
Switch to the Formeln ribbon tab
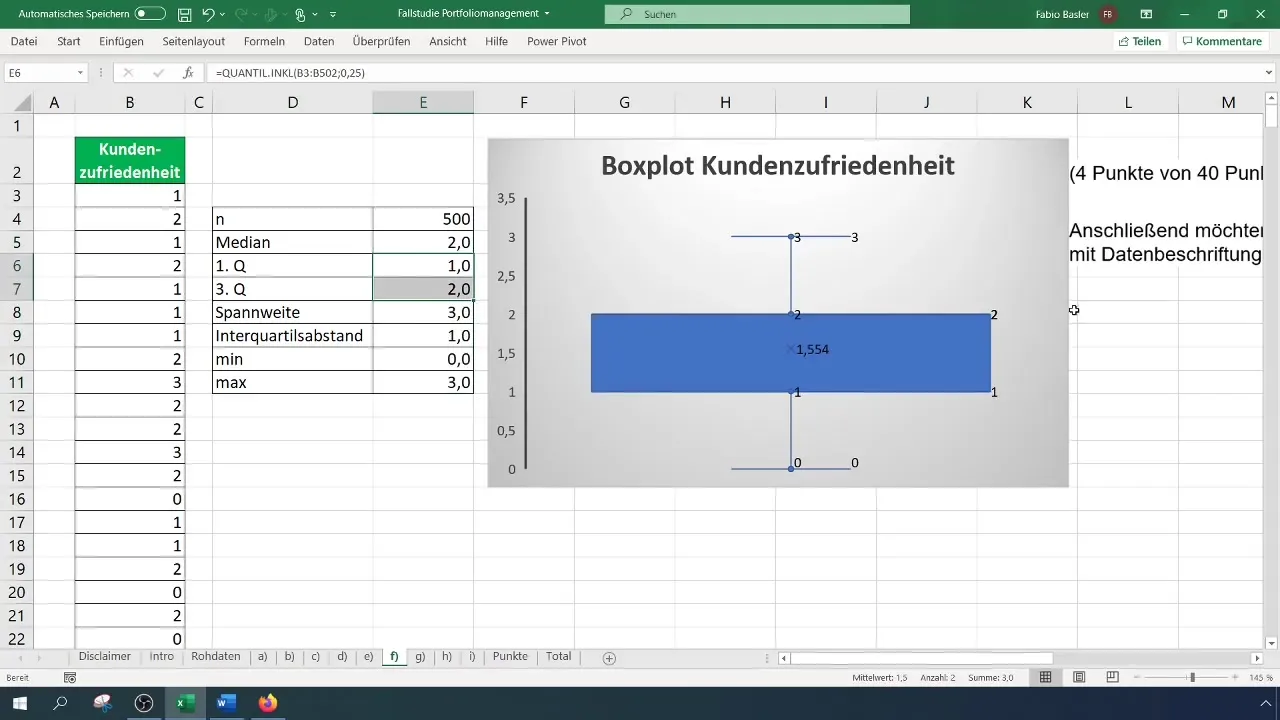(x=264, y=41)
